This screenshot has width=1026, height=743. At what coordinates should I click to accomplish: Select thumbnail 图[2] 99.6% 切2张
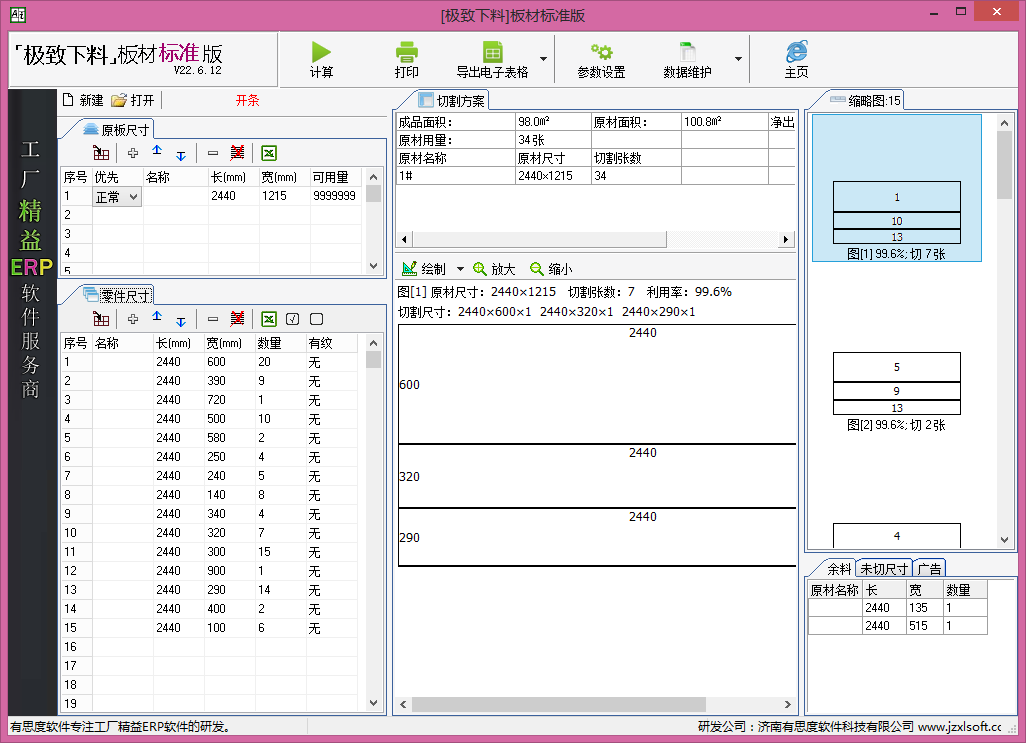(x=896, y=391)
